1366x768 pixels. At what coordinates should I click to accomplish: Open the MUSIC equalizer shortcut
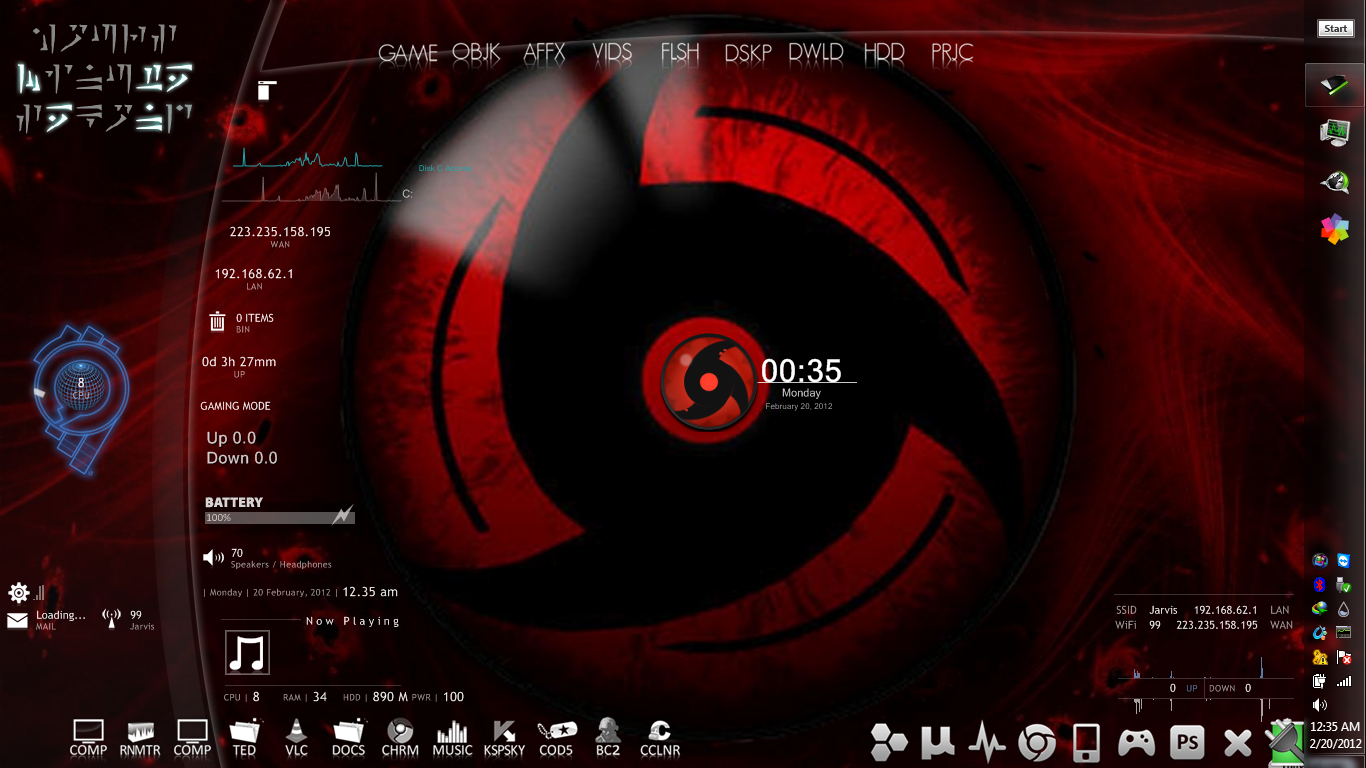click(x=452, y=738)
